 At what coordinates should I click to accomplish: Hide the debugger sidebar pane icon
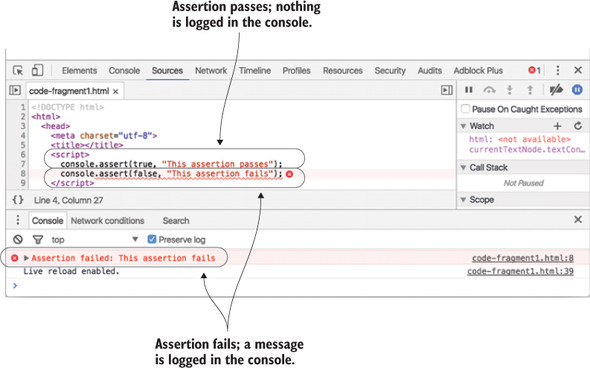pyautogui.click(x=447, y=90)
